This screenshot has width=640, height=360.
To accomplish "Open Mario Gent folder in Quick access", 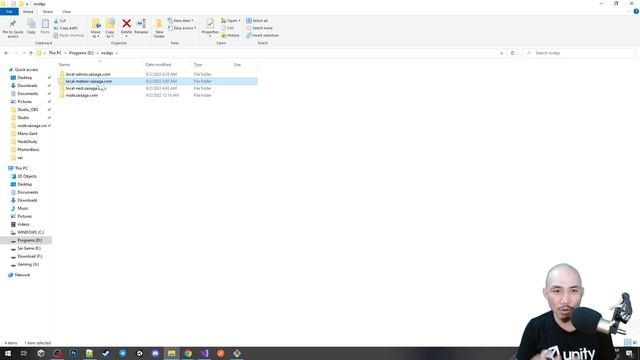I will point(27,133).
